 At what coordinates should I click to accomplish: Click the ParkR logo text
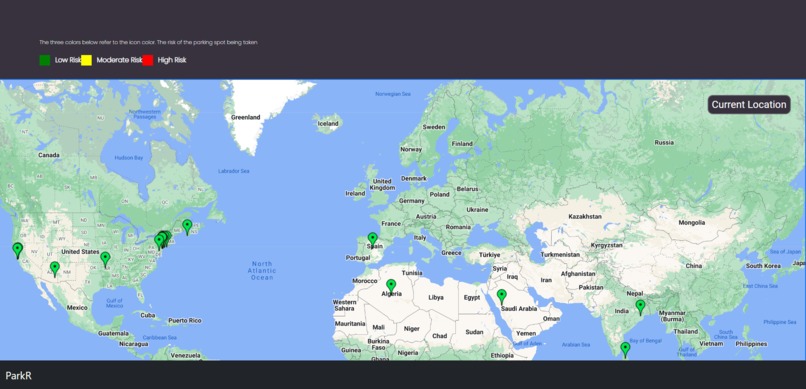pos(19,376)
